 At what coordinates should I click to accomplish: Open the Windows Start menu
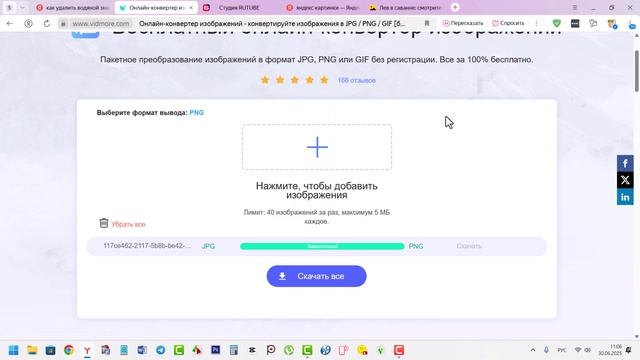point(13,350)
